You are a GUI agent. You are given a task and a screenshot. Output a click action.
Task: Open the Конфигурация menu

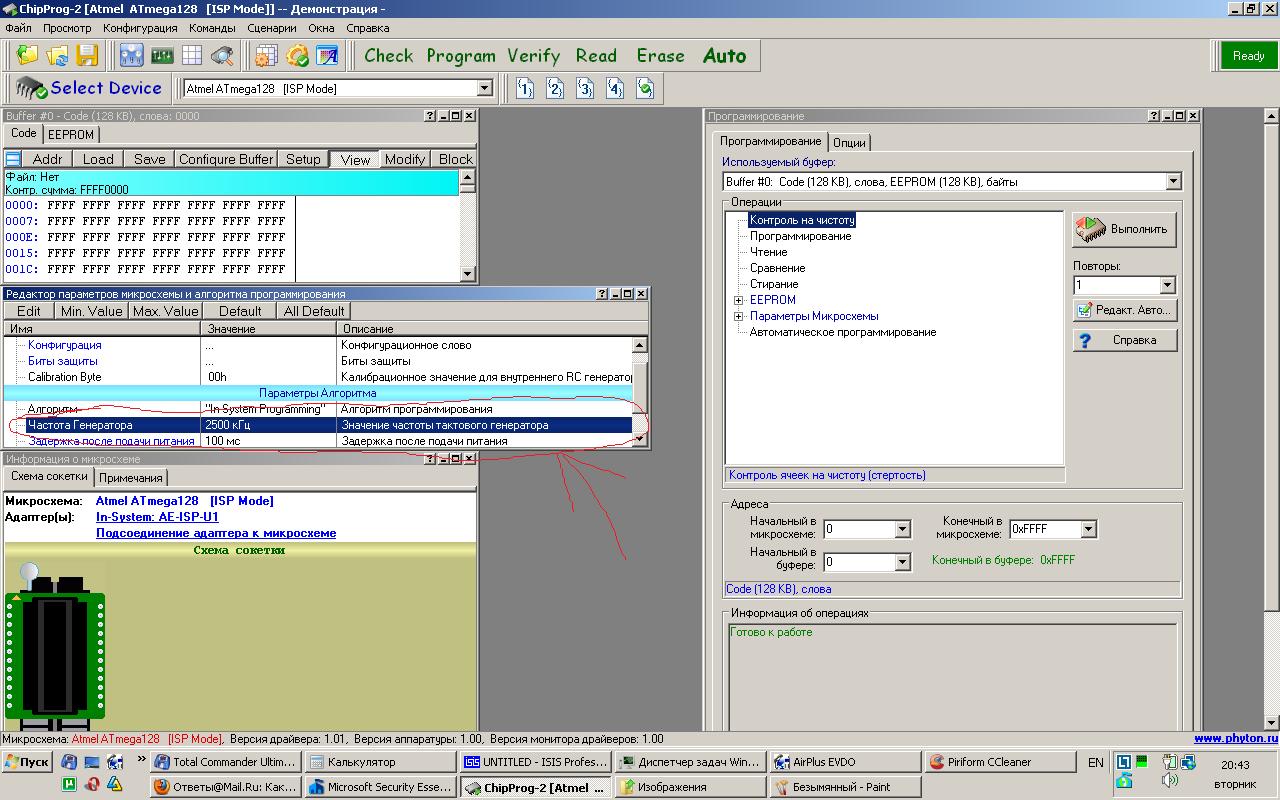point(140,28)
